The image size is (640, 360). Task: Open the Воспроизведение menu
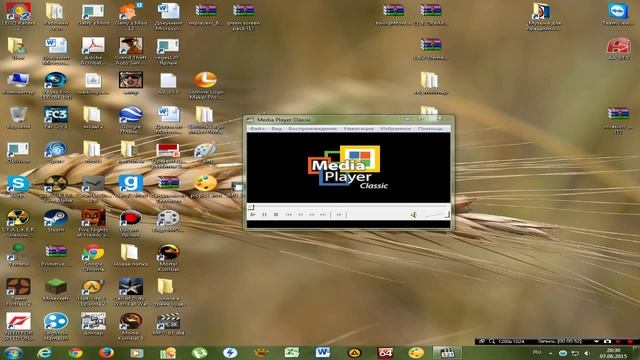(x=313, y=129)
